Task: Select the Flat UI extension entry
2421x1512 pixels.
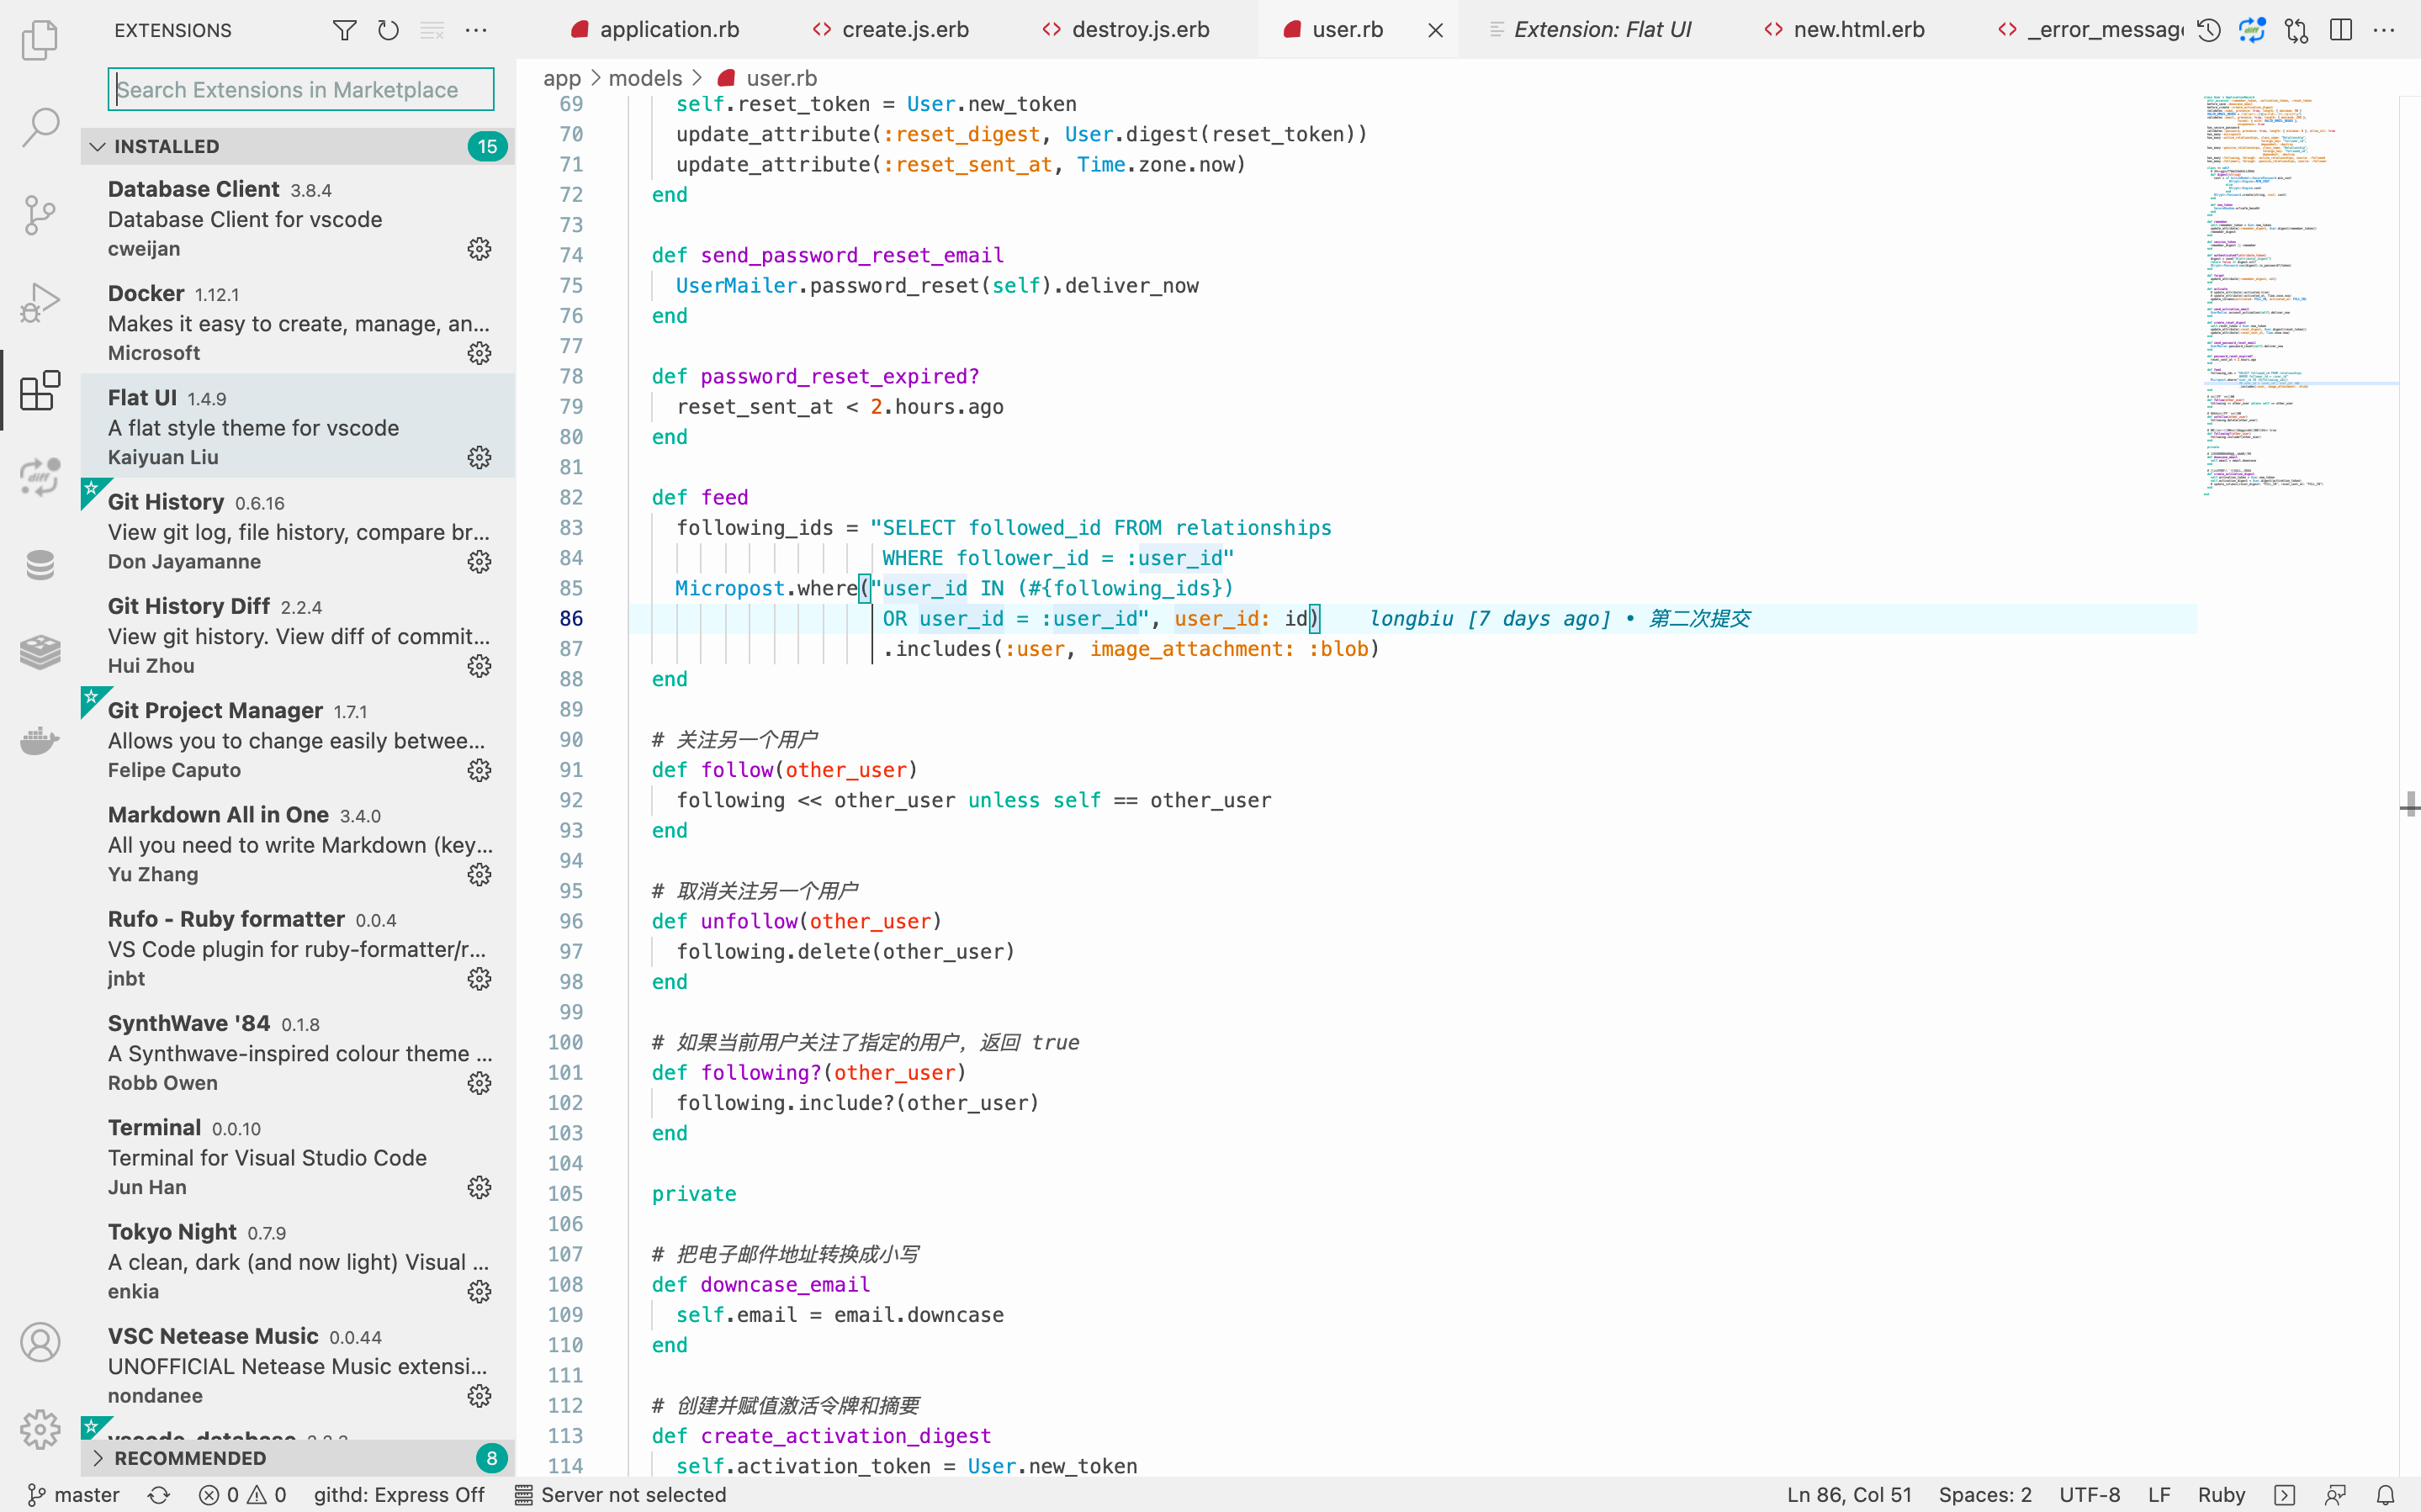Action: [297, 426]
